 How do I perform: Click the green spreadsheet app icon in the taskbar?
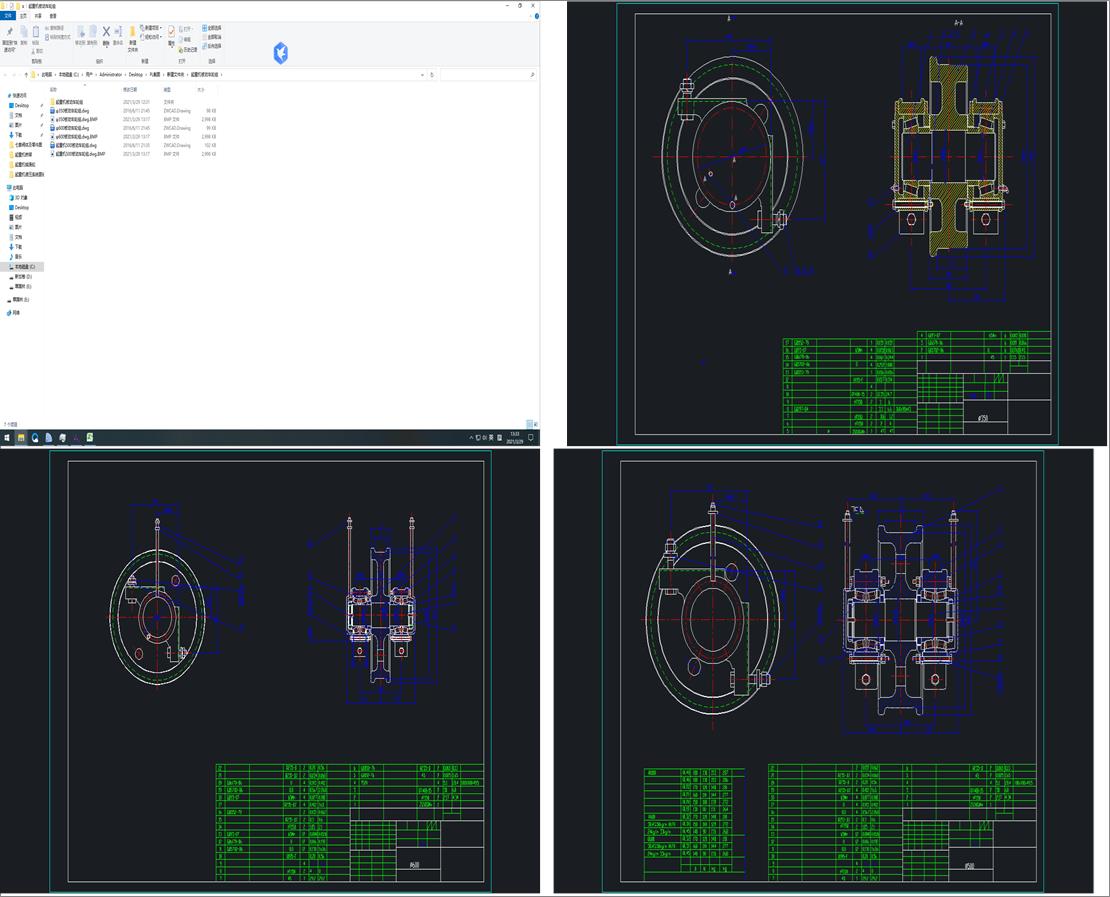click(x=90, y=438)
